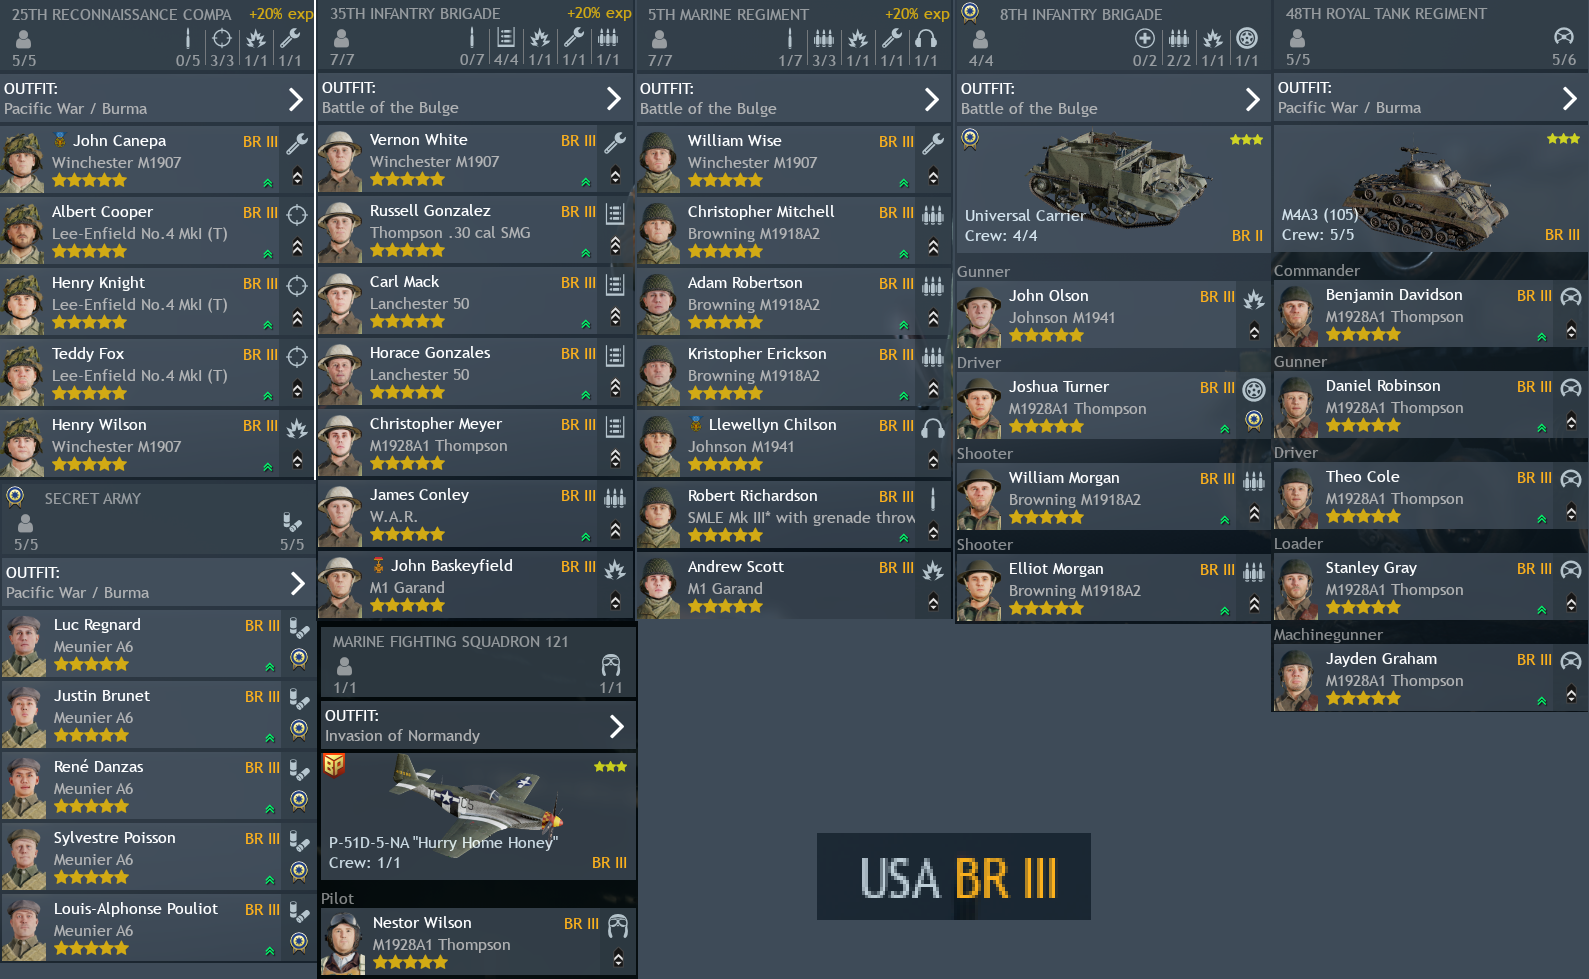Expand the 25th Reconnaissance outfit Pacific War / Burma
This screenshot has height=979, width=1589.
(157, 98)
